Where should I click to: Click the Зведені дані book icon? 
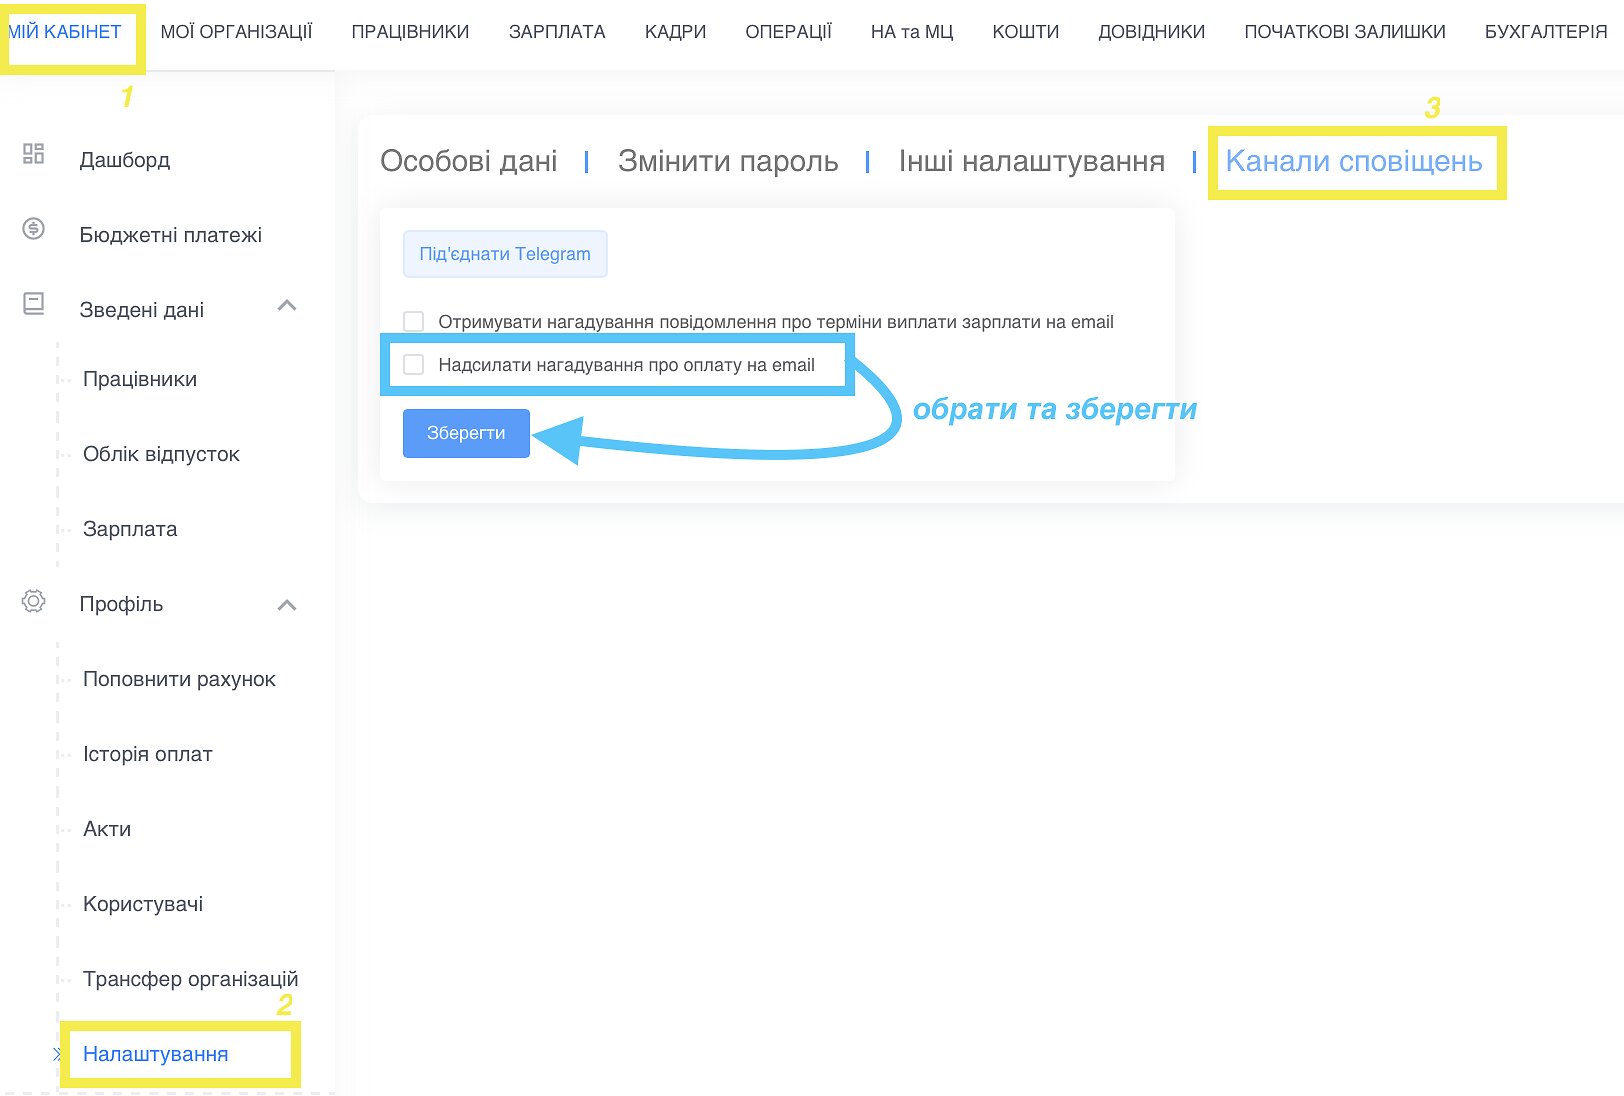(x=33, y=304)
